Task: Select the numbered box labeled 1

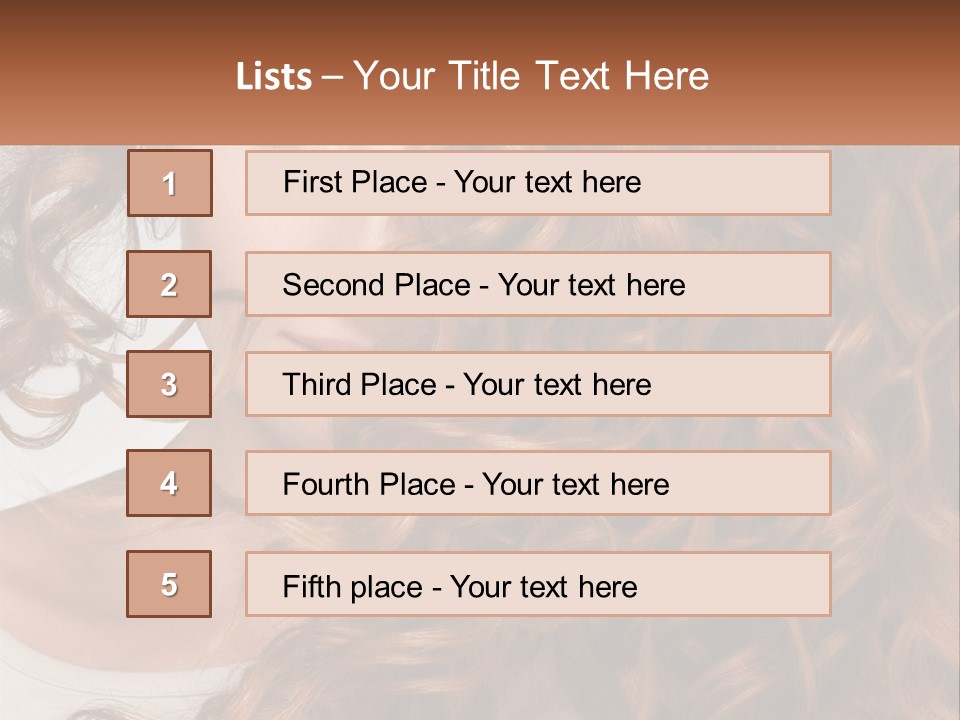Action: pos(170,183)
